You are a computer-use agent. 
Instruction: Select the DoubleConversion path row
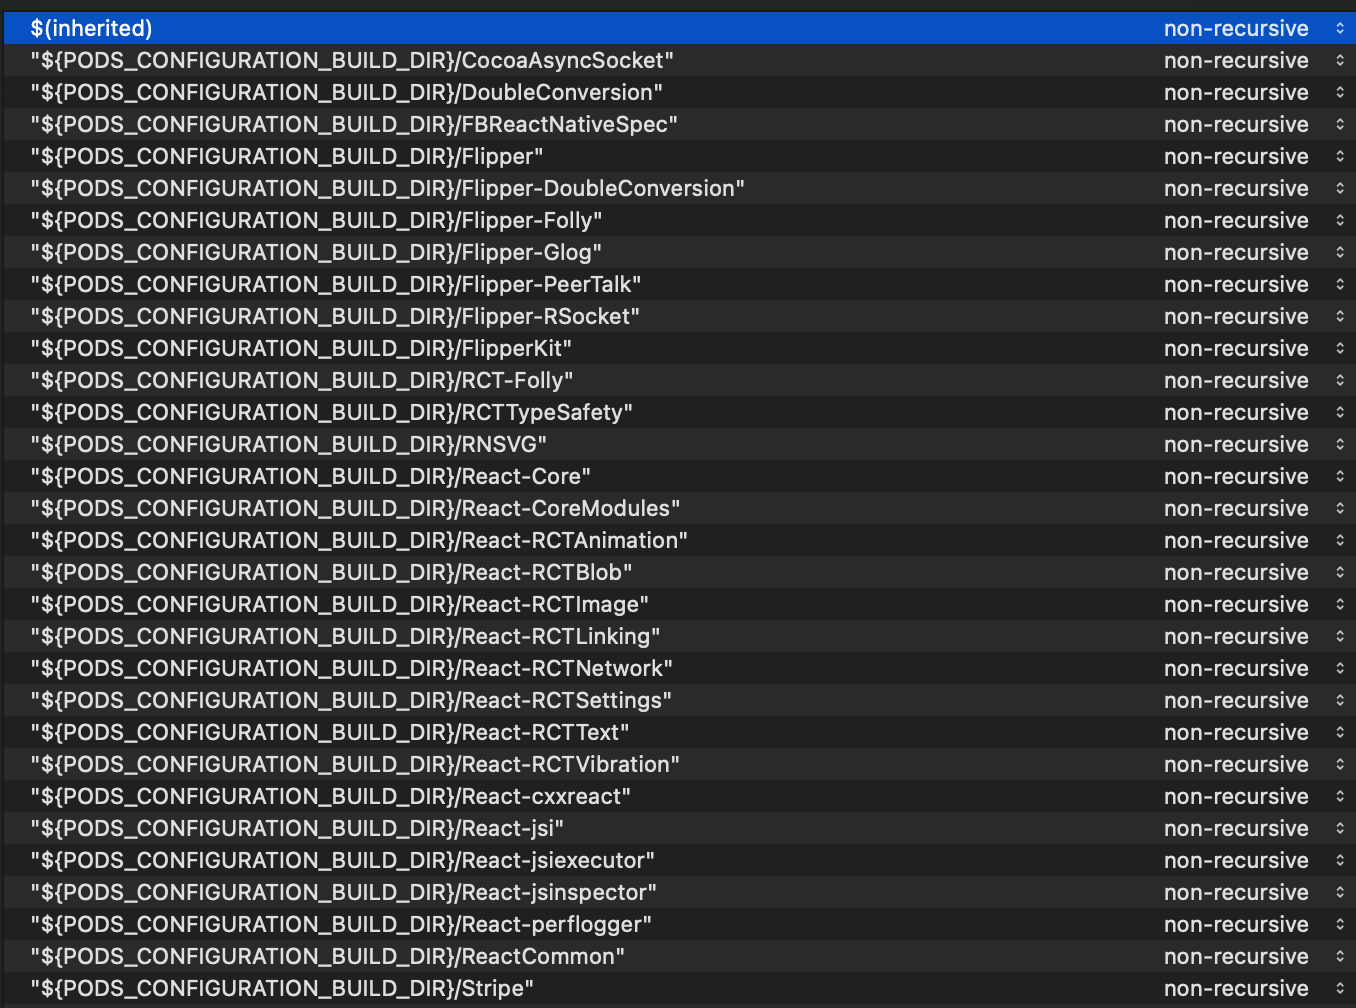(680, 92)
